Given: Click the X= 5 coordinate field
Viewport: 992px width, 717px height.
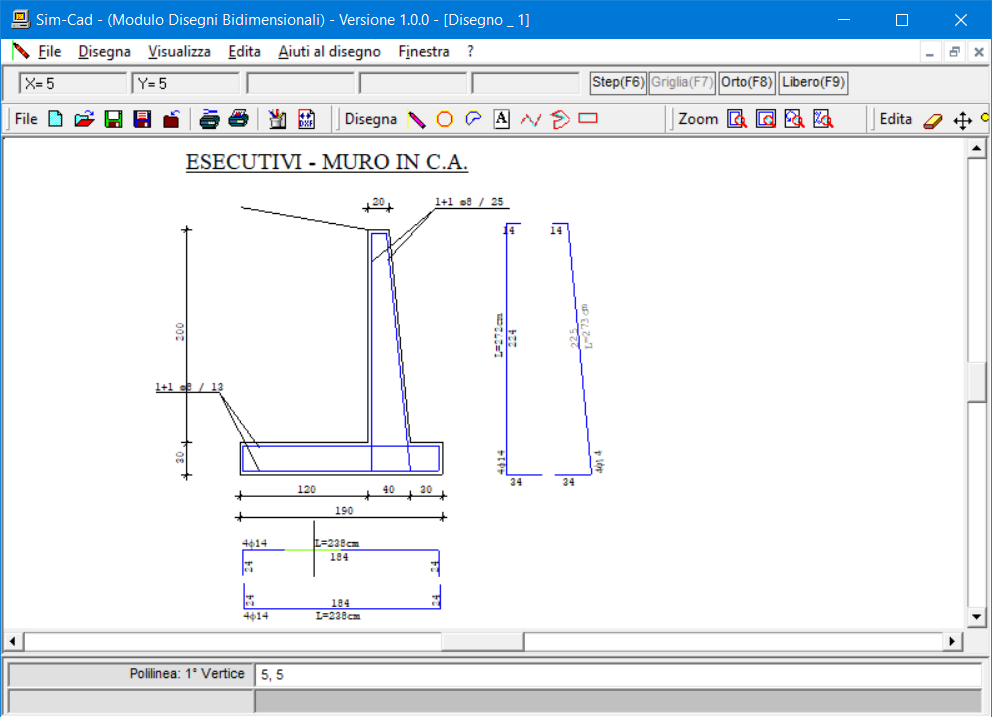Looking at the screenshot, I should pyautogui.click(x=73, y=83).
